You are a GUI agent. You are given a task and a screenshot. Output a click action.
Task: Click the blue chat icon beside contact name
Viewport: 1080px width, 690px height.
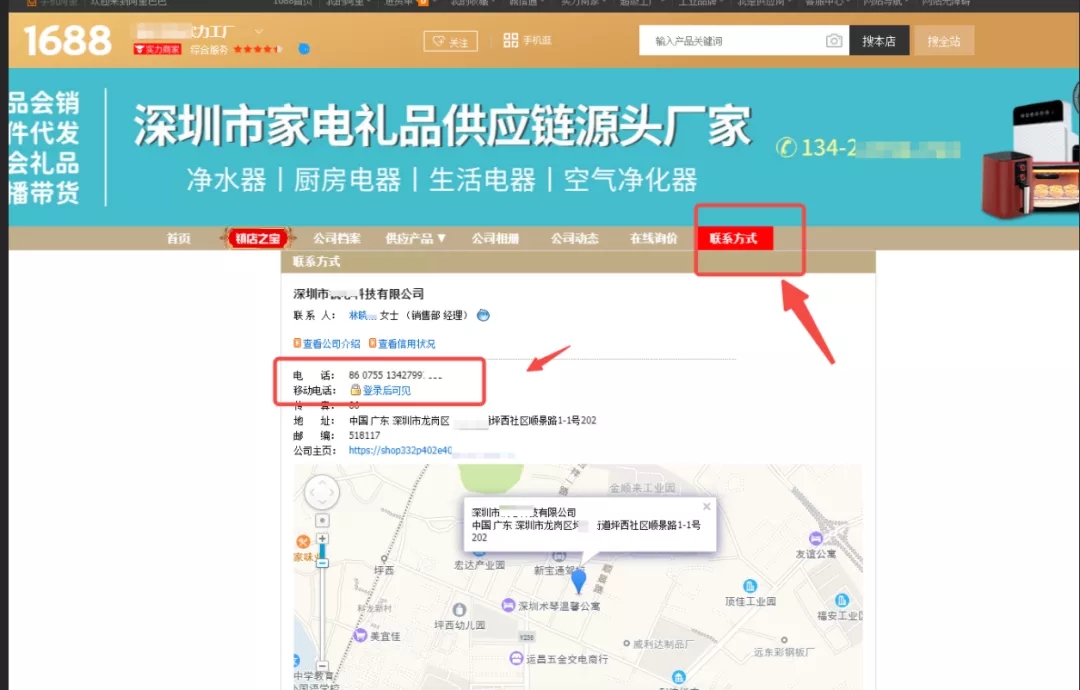pos(483,315)
